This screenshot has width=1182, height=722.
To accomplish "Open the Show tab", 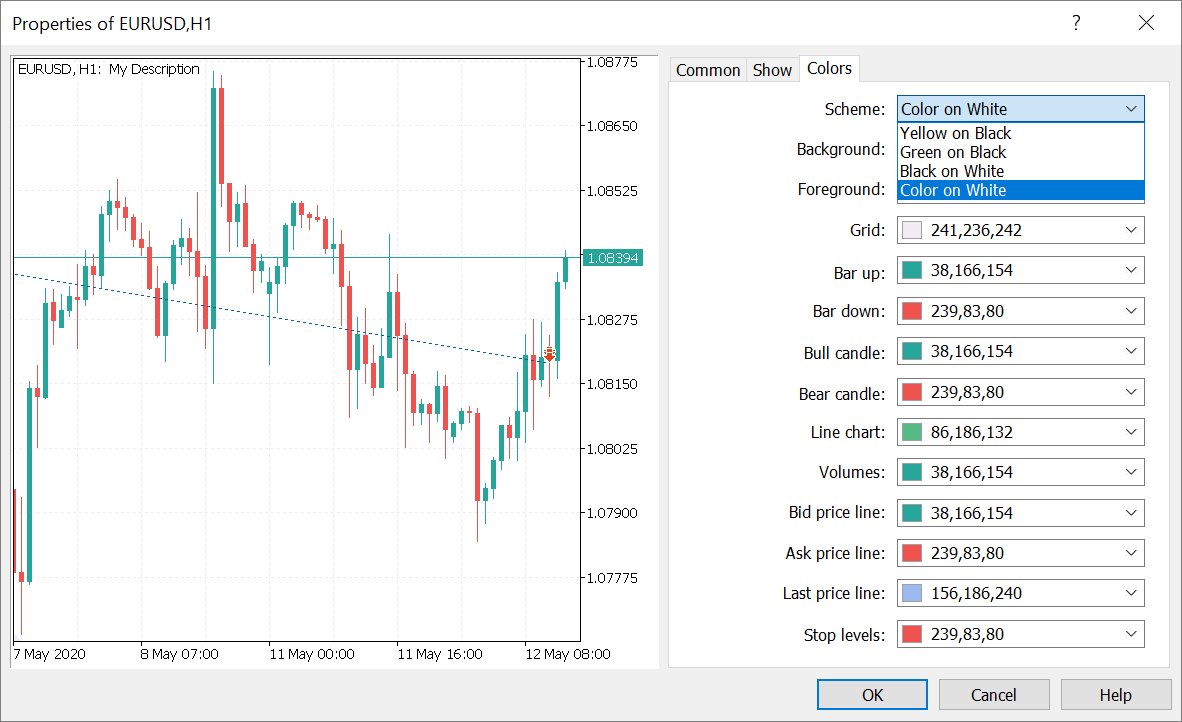I will tap(772, 70).
